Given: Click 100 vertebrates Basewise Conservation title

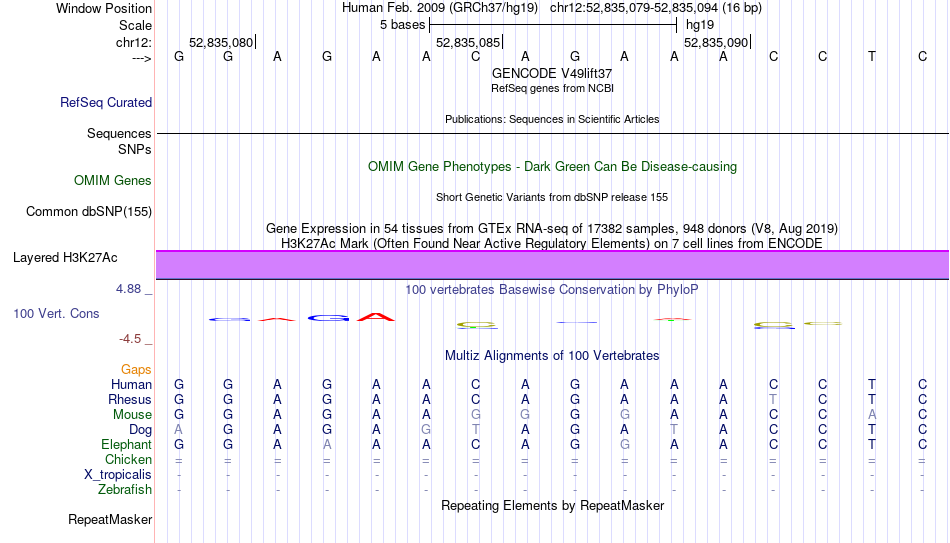Looking at the screenshot, I should click(x=552, y=290).
